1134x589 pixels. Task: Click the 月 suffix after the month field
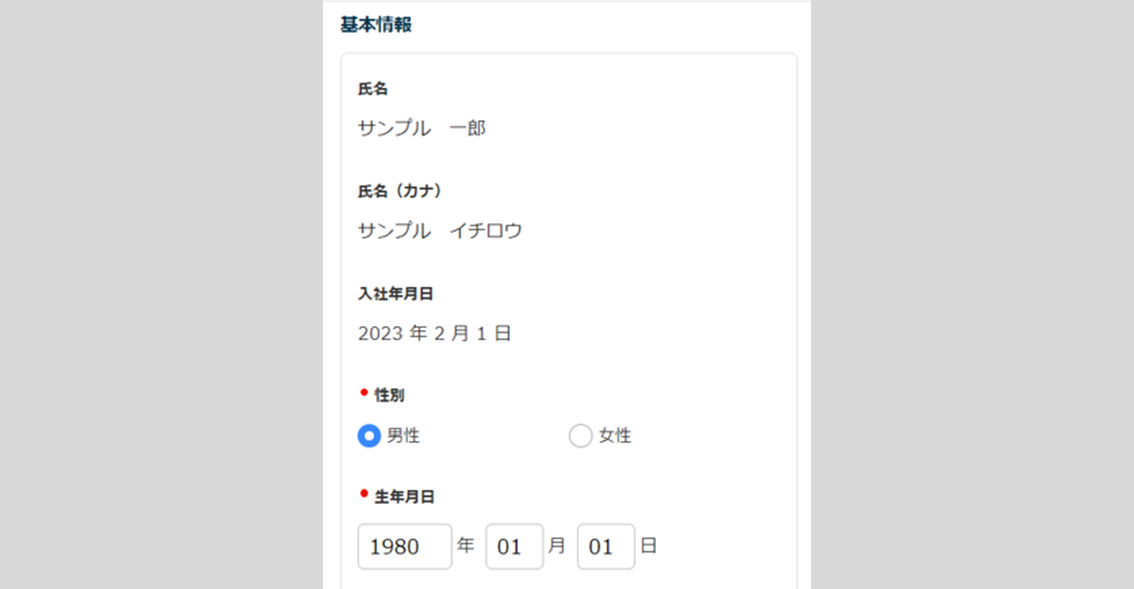557,546
